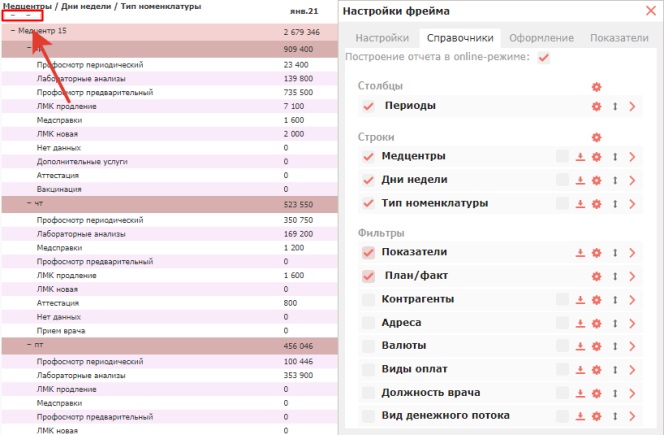Viewport: 664px width, 435px height.
Task: Open the Показатели tab
Action: [619, 38]
